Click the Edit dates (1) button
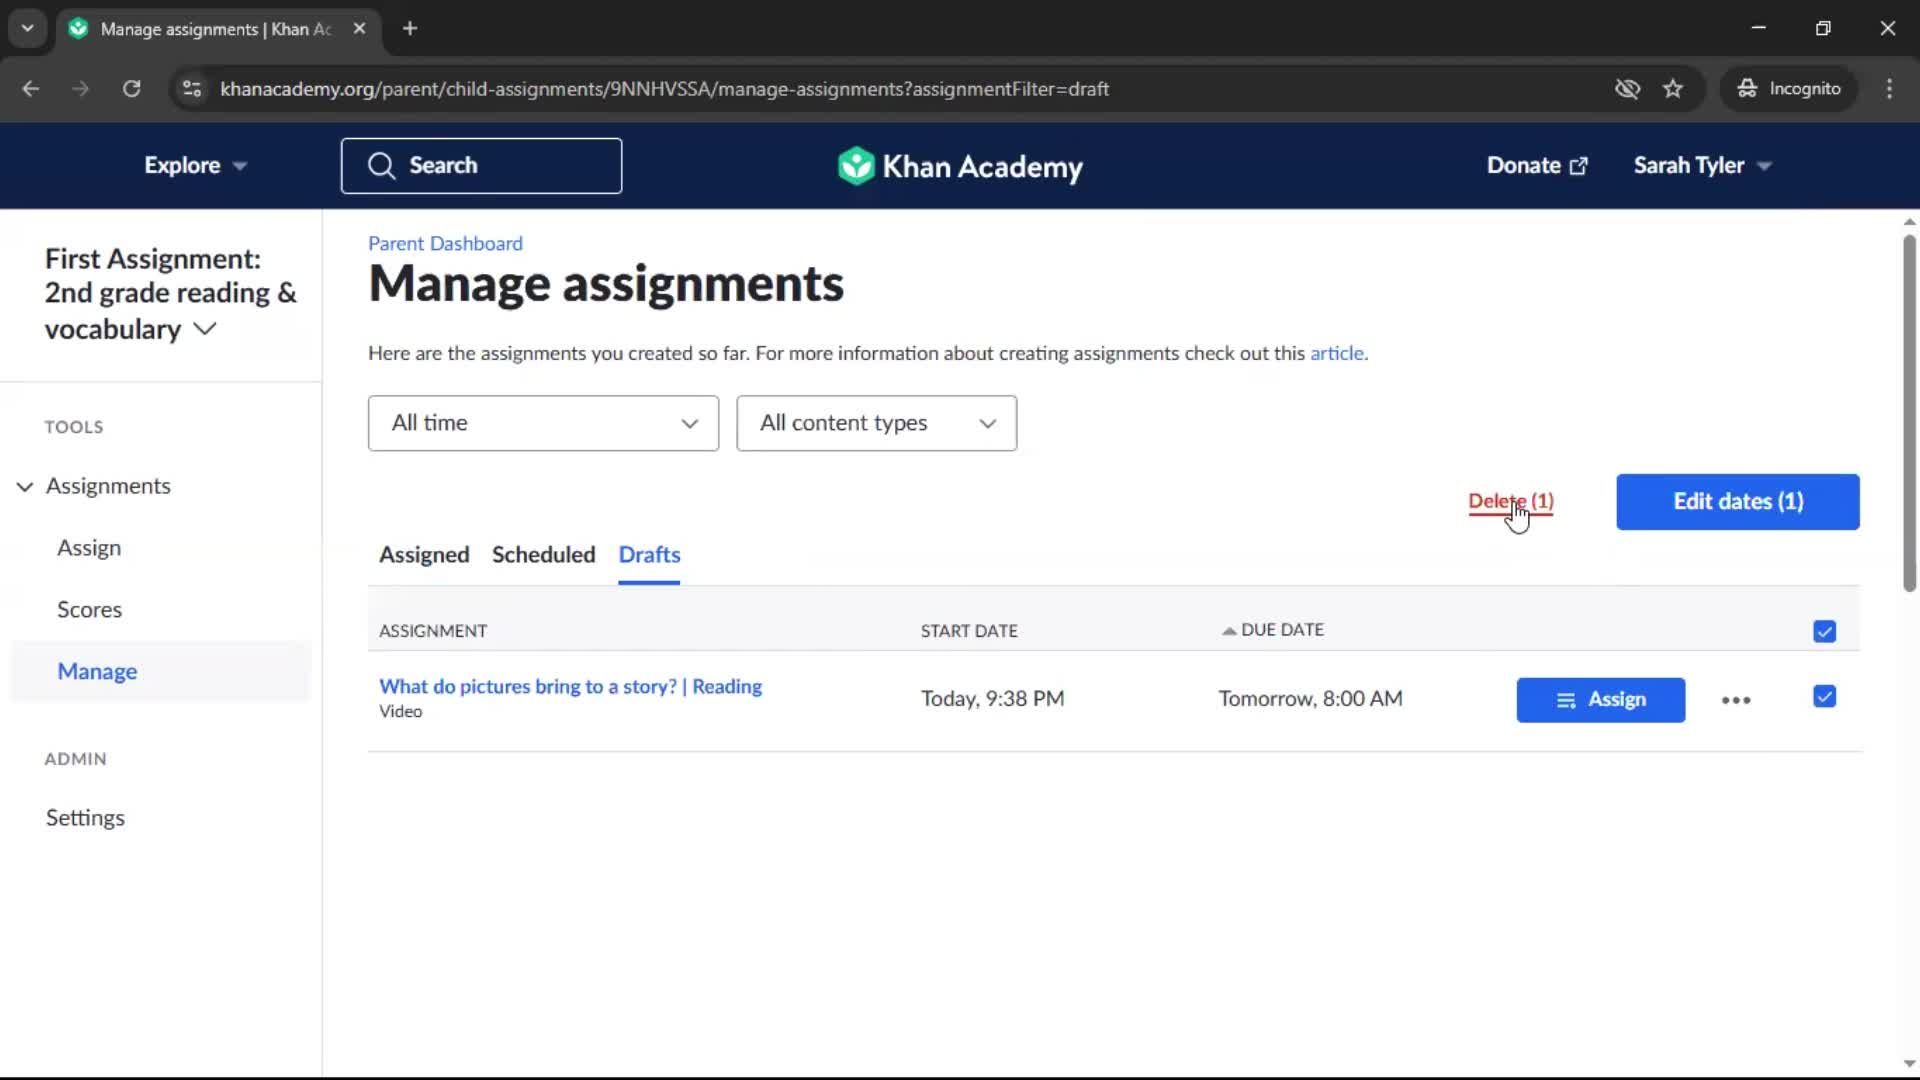 coord(1737,502)
